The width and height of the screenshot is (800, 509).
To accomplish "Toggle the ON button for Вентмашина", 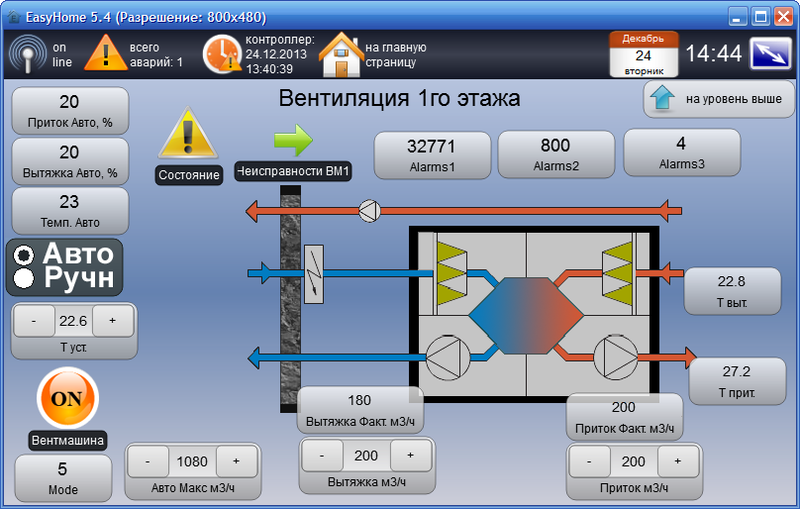I will 67,398.
